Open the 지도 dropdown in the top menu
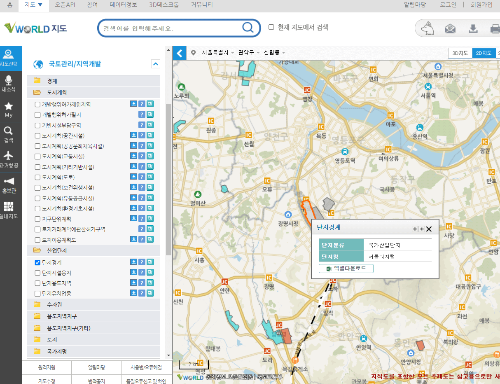This screenshot has width=500, height=384. [x=33, y=5]
